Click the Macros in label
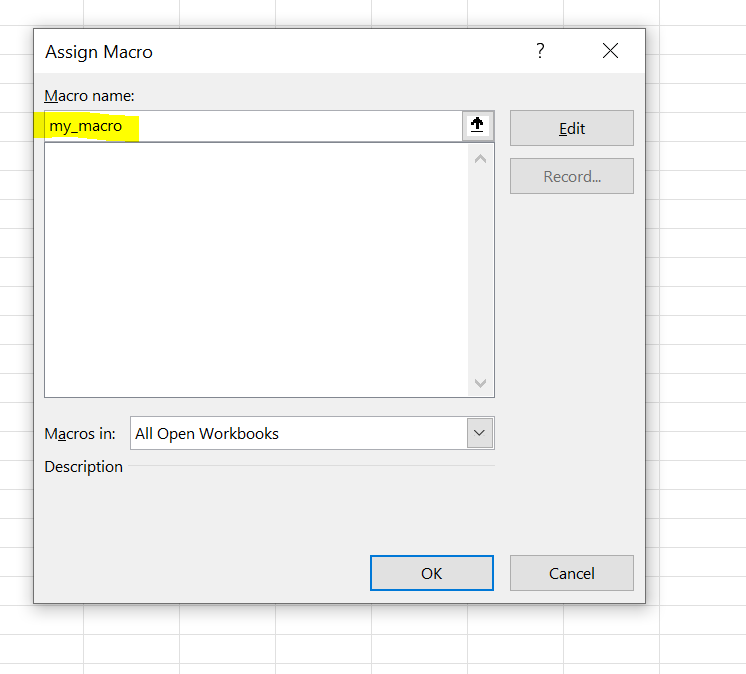The width and height of the screenshot is (746, 674). (80, 434)
